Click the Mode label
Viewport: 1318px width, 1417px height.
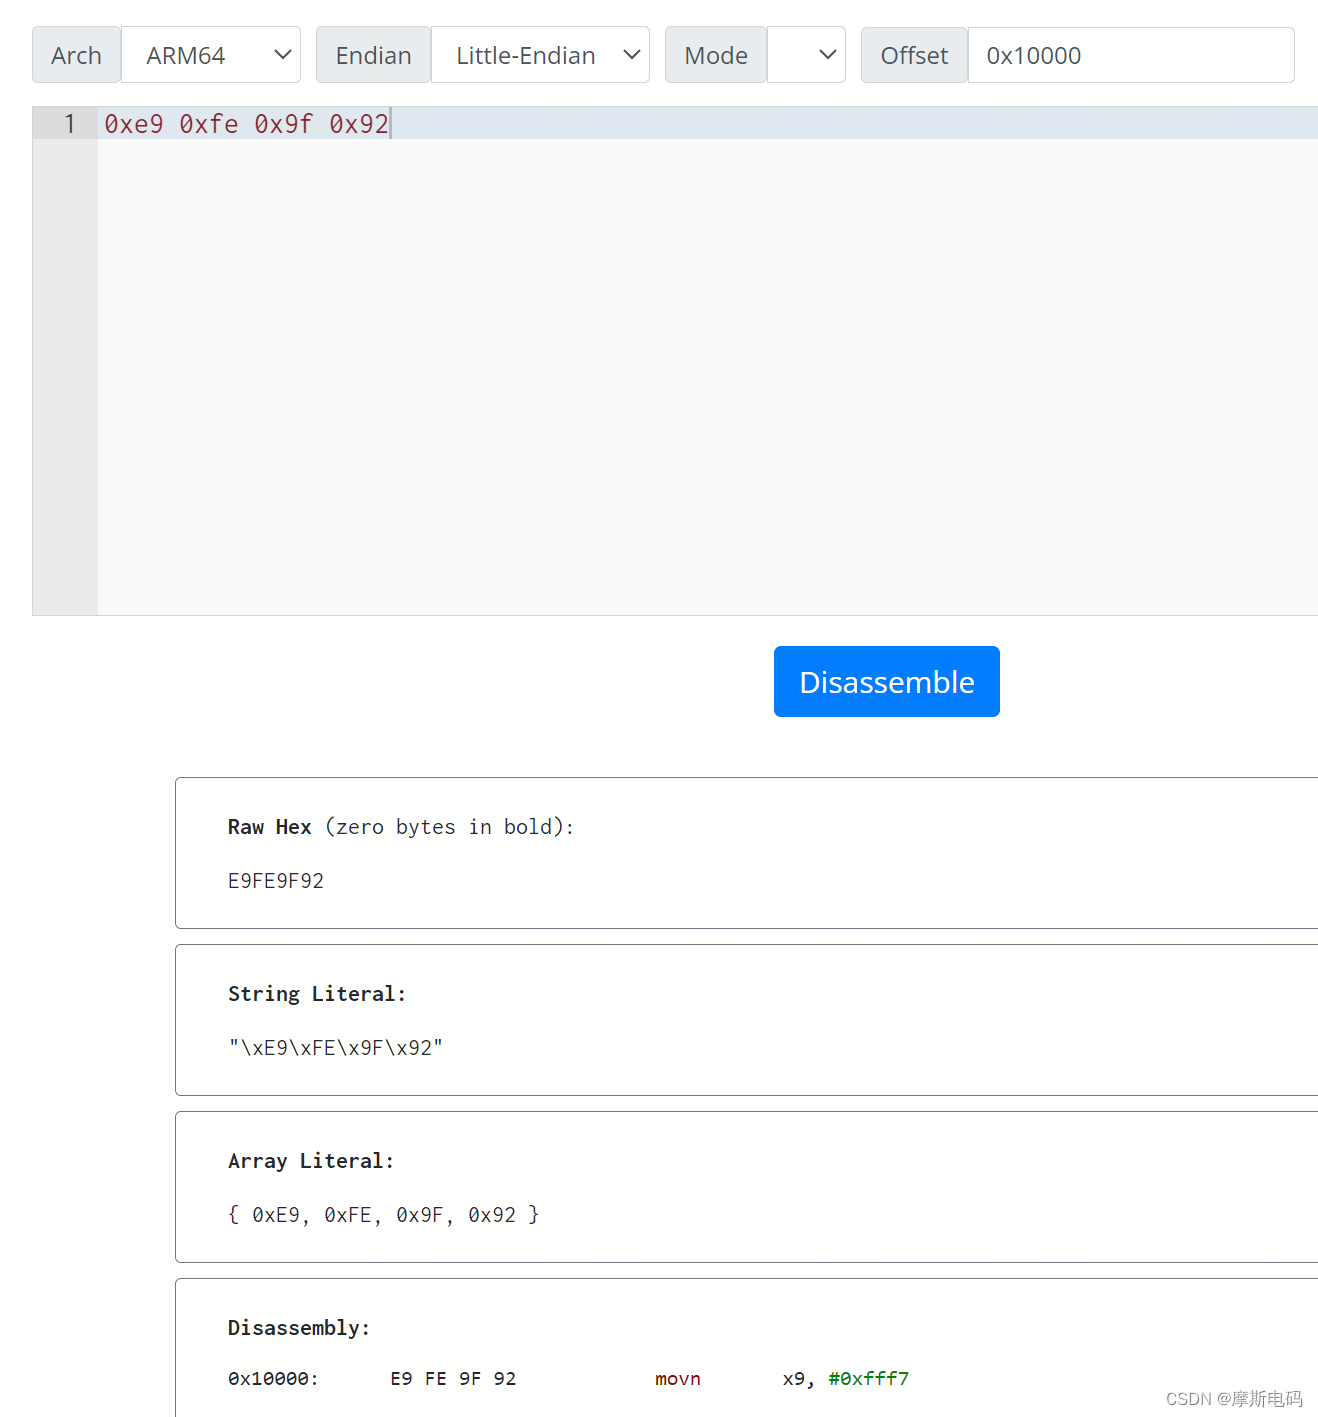click(x=716, y=55)
